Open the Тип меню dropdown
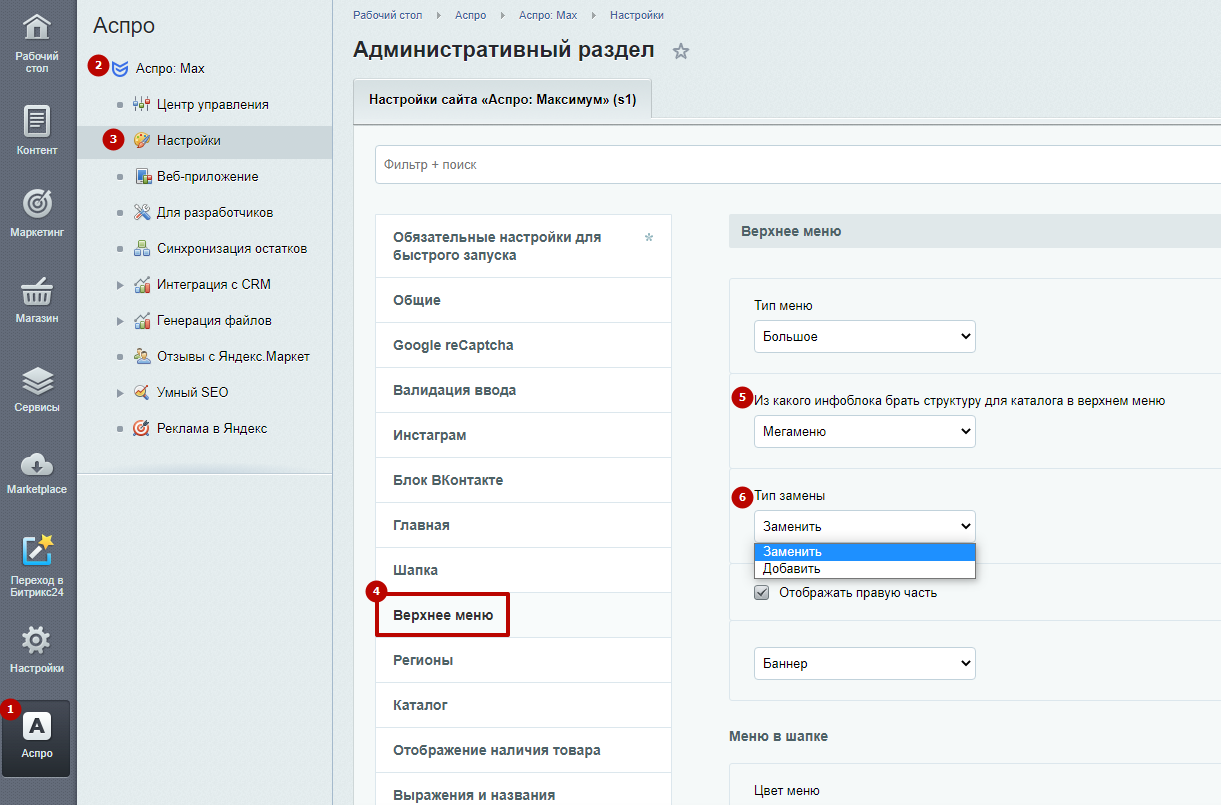The width and height of the screenshot is (1221, 805). pyautogui.click(x=865, y=336)
